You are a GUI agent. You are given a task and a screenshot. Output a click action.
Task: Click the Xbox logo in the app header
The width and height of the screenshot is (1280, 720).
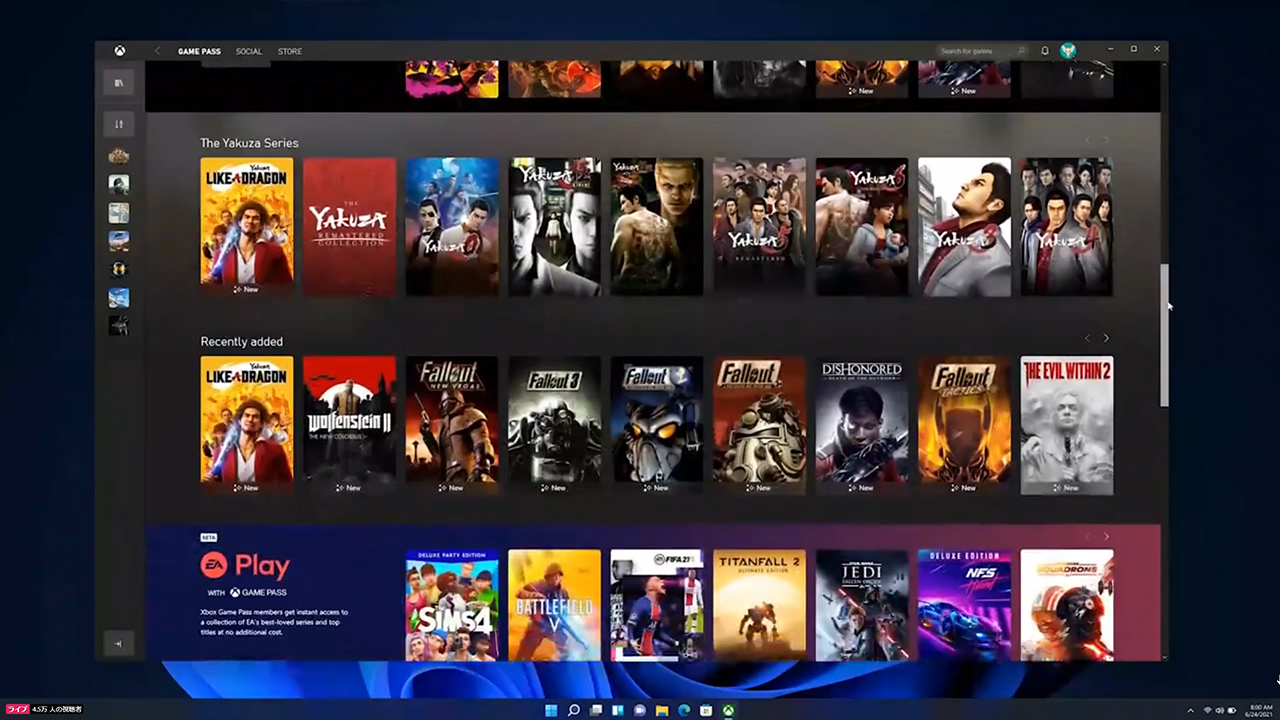119,51
